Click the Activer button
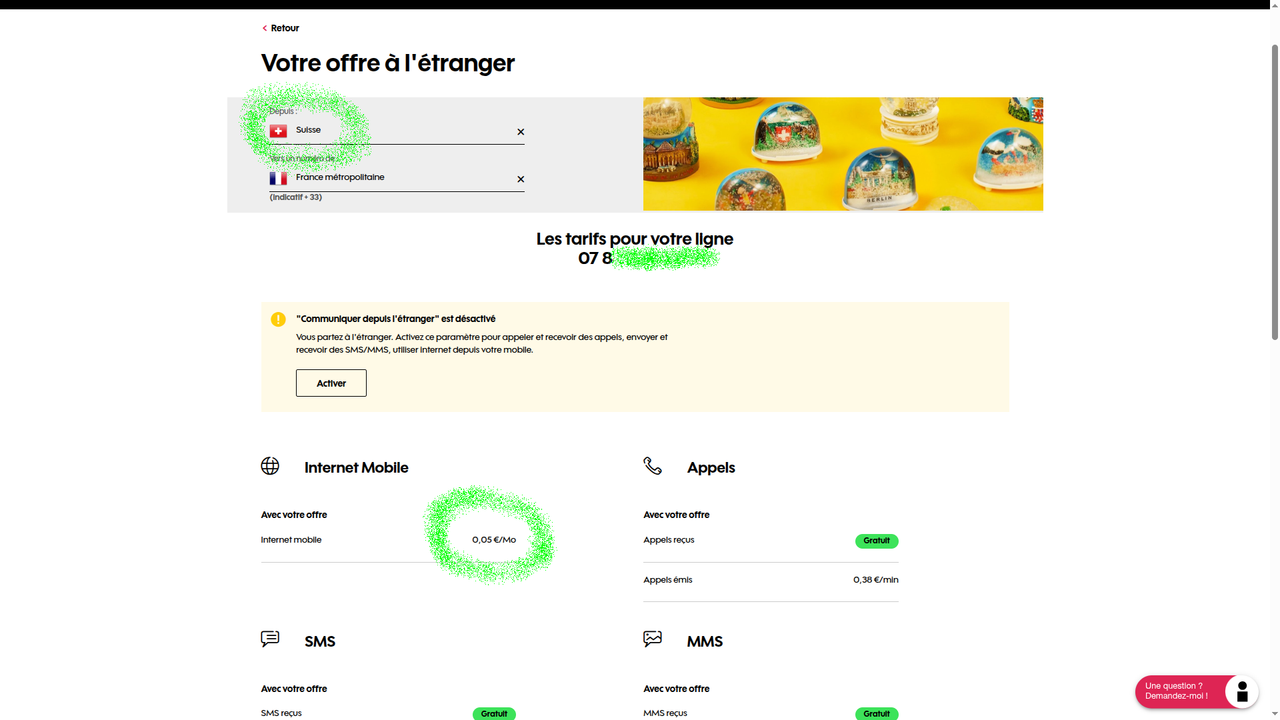Viewport: 1280px width, 720px height. pyautogui.click(x=331, y=383)
